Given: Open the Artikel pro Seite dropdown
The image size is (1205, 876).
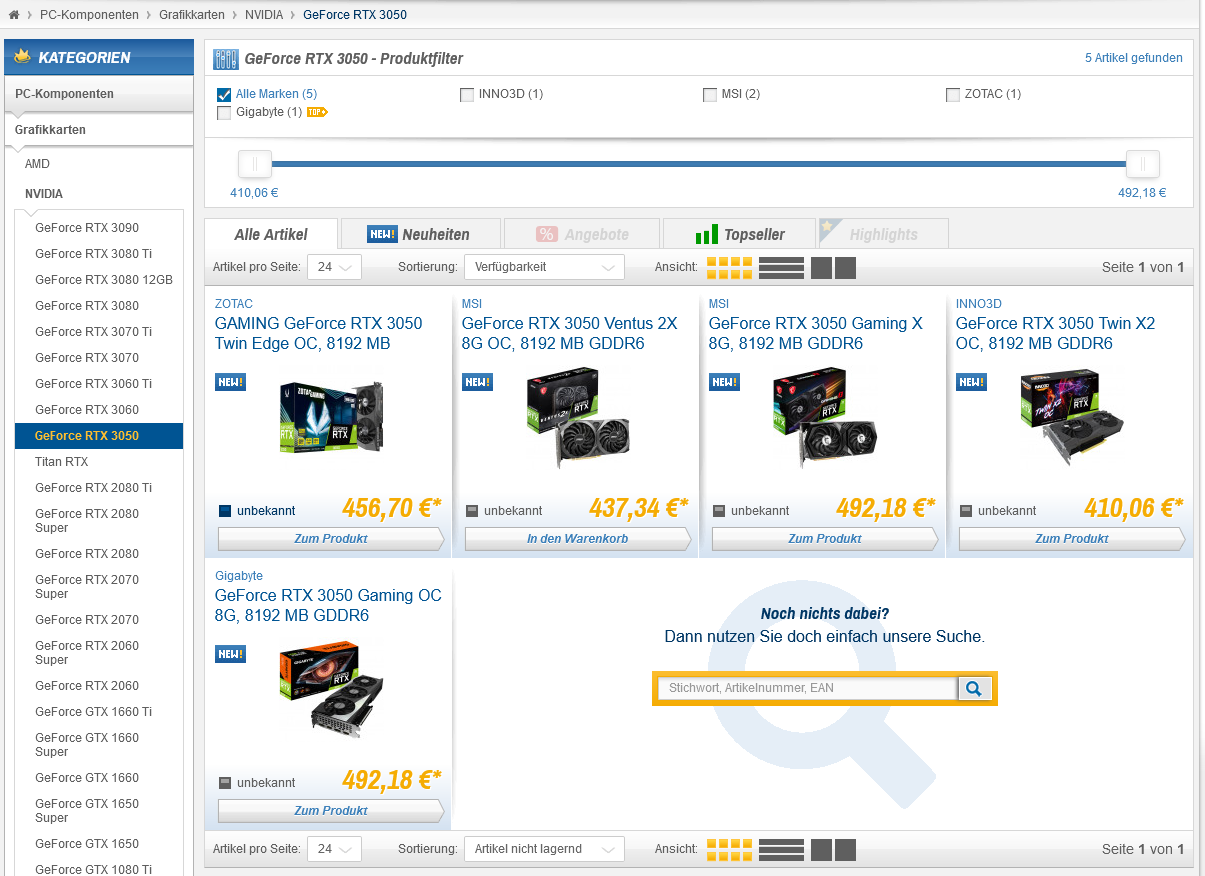Looking at the screenshot, I should pos(334,267).
